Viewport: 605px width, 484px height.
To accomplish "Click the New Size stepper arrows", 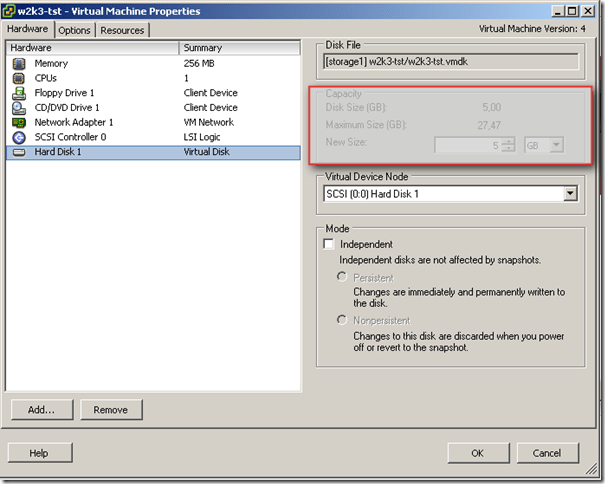I will click(508, 145).
